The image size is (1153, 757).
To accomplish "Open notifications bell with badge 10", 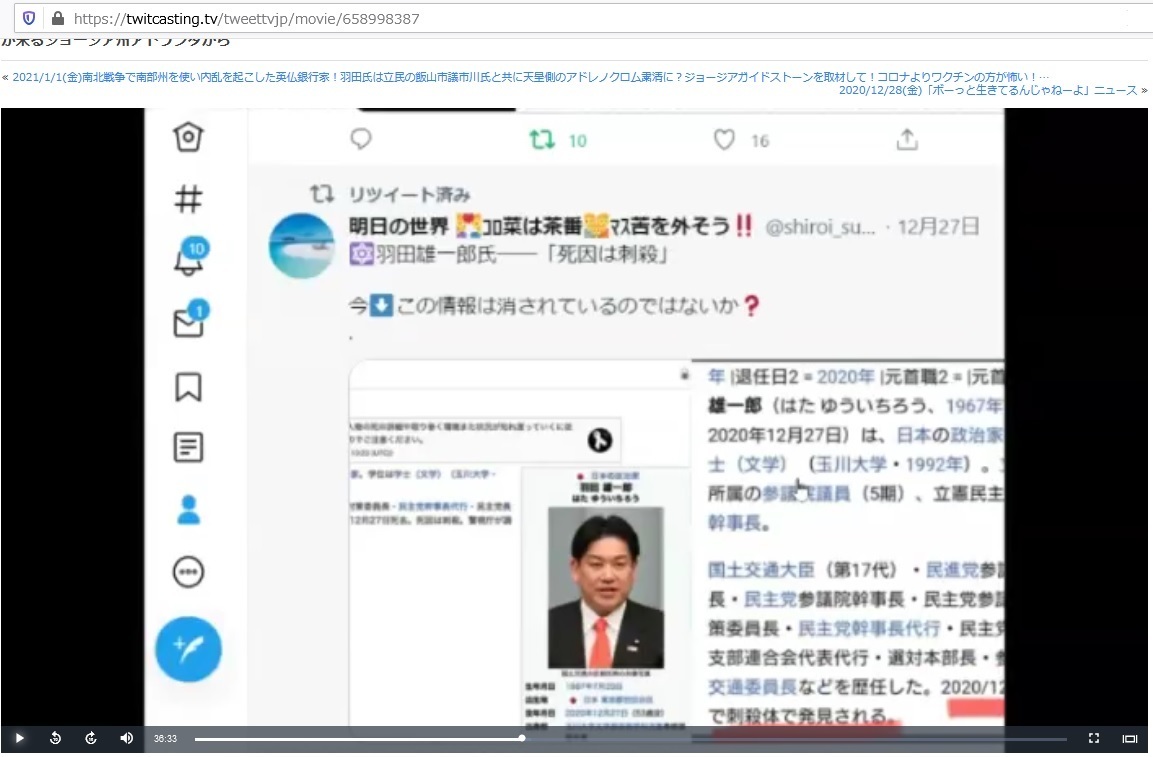I will (x=190, y=257).
